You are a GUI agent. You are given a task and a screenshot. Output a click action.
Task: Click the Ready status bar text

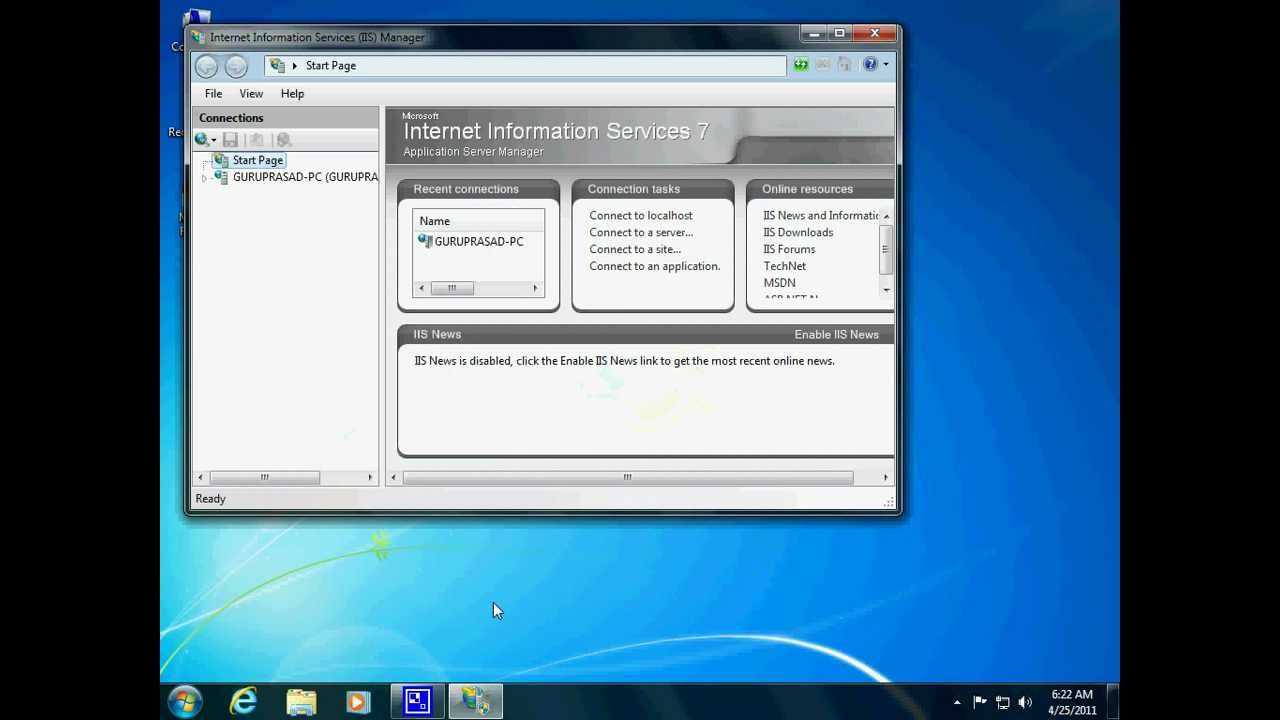[211, 499]
